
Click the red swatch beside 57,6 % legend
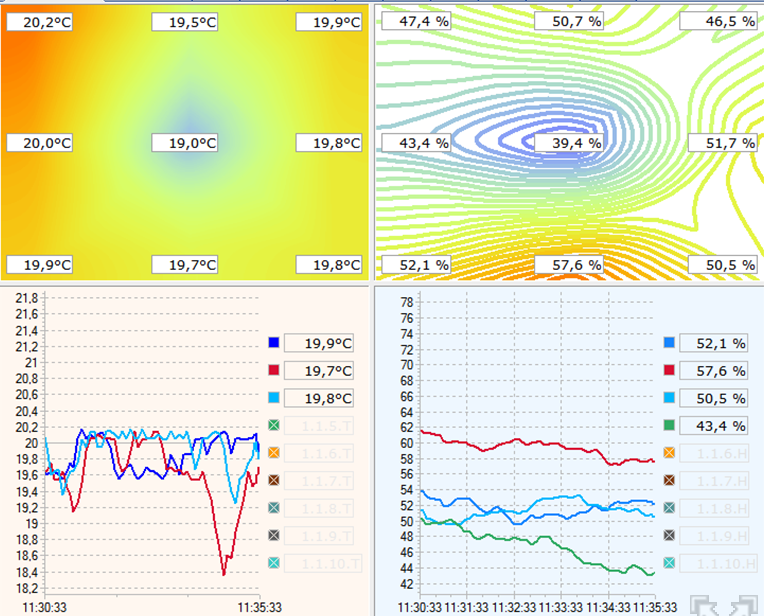point(669,371)
